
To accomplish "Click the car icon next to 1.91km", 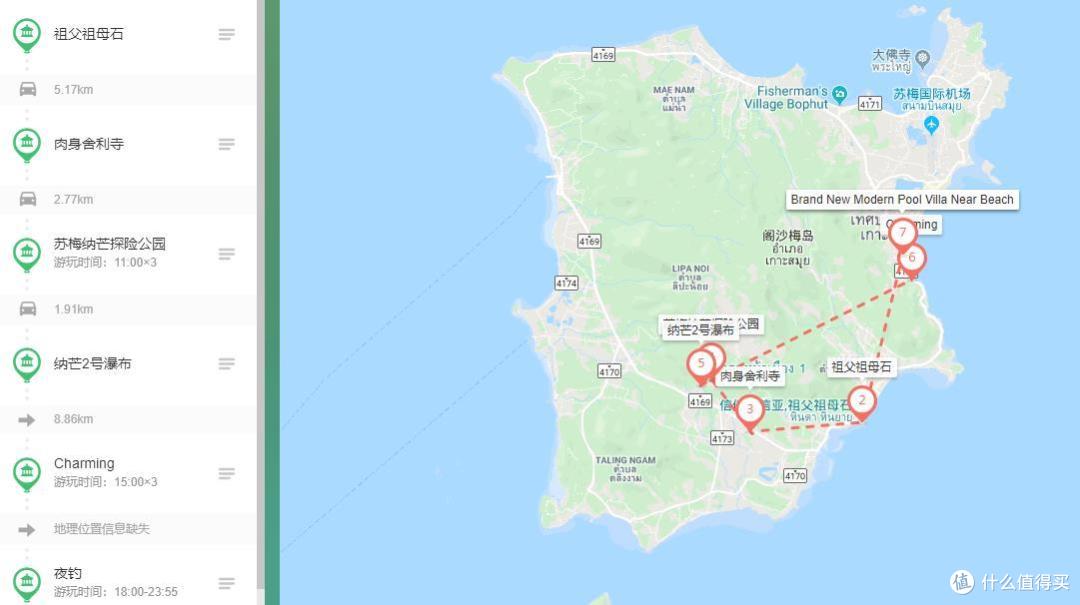I will point(28,309).
